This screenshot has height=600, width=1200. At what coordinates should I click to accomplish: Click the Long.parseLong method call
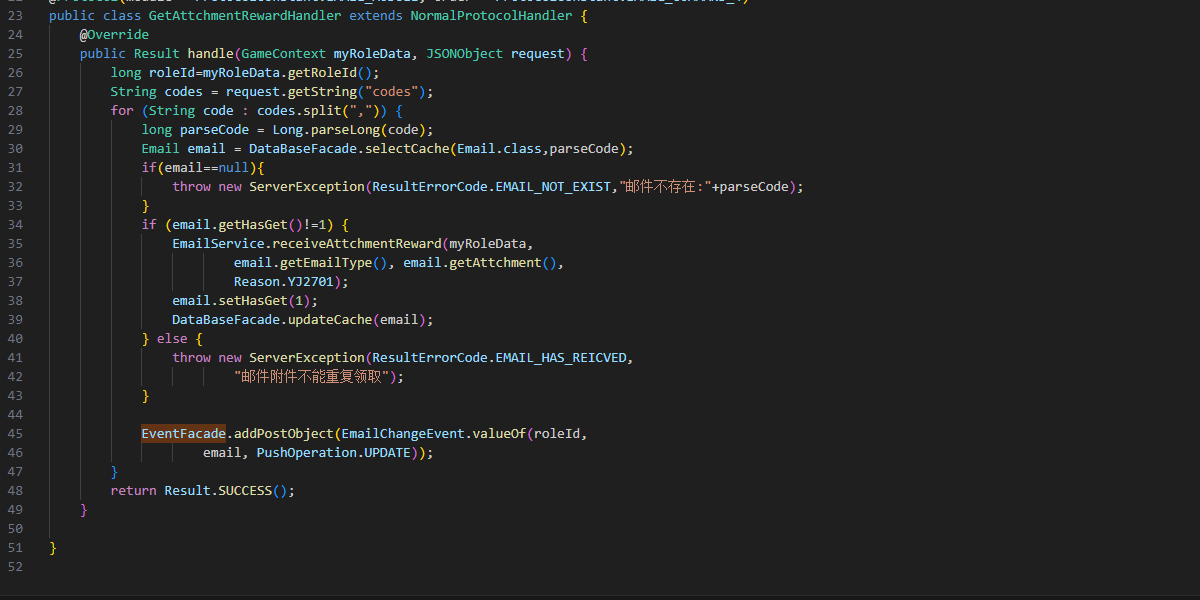[x=330, y=130]
